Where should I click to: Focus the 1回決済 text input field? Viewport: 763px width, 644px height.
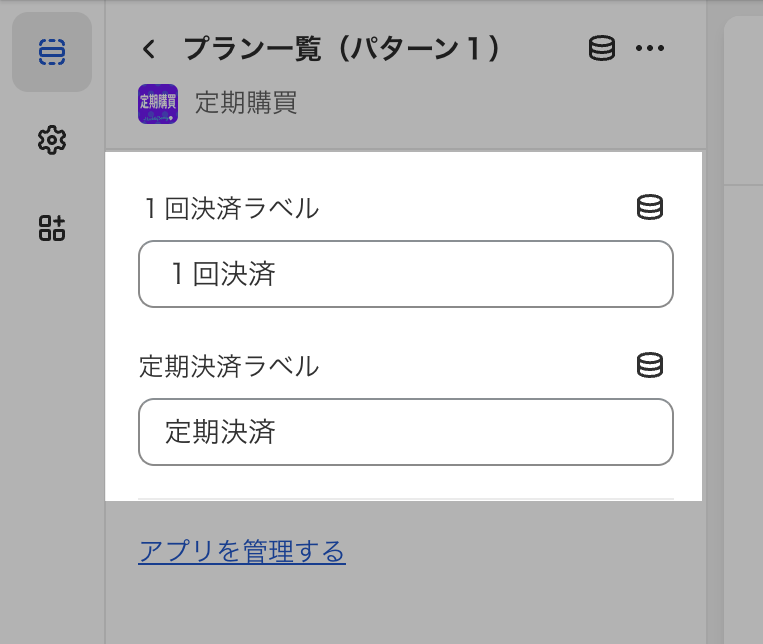pos(405,274)
